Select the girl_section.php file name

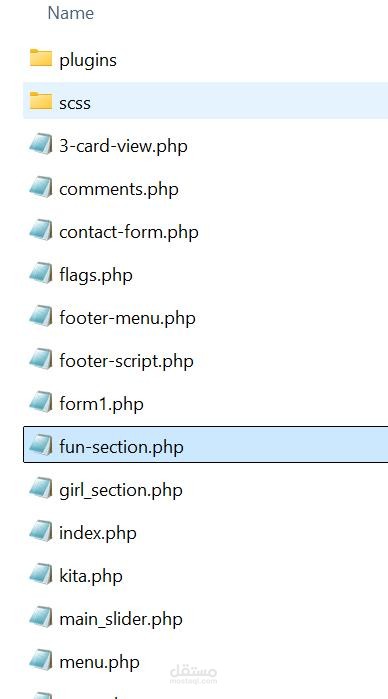(121, 490)
